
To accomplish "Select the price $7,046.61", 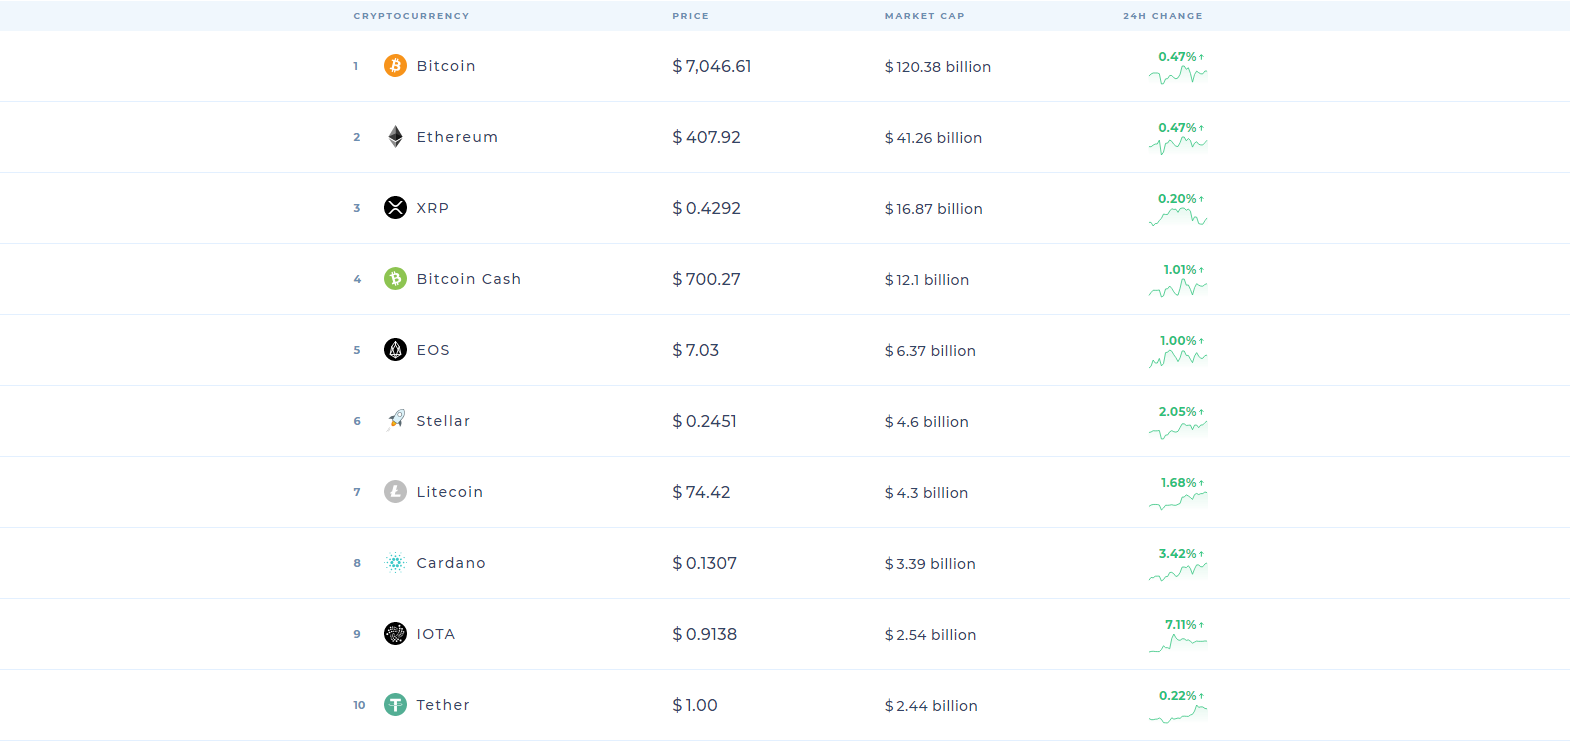I will click(712, 66).
